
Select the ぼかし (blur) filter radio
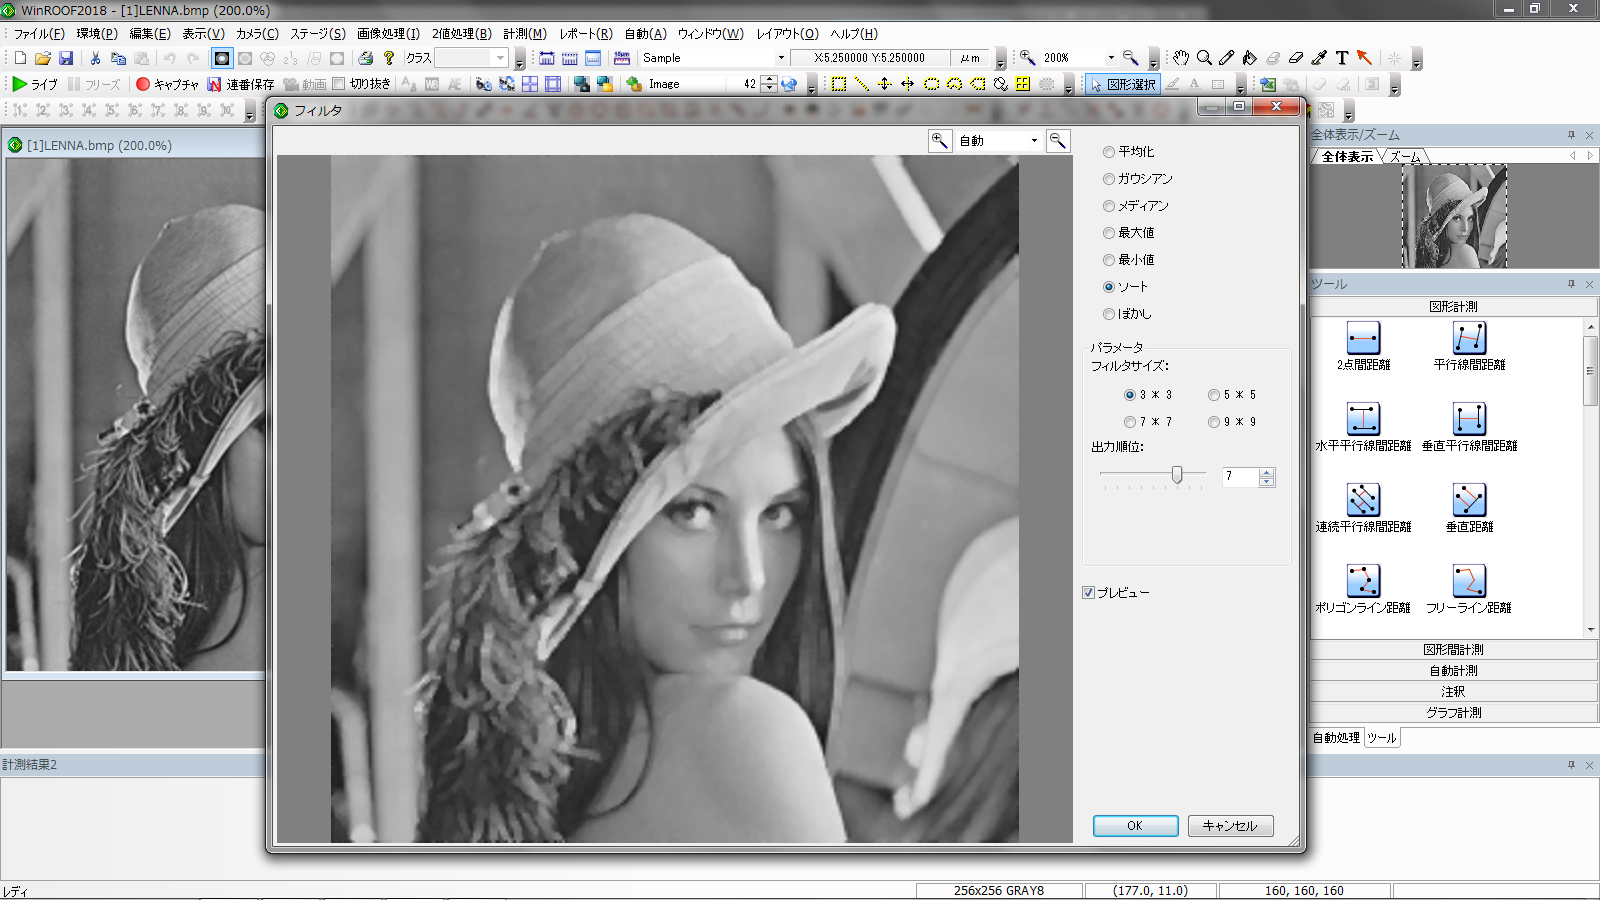pos(1109,314)
